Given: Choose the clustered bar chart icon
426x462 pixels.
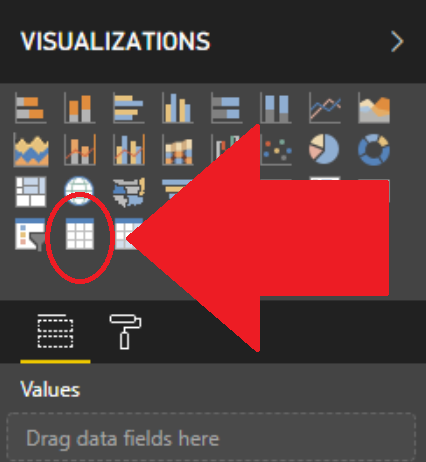Looking at the screenshot, I should (129, 108).
